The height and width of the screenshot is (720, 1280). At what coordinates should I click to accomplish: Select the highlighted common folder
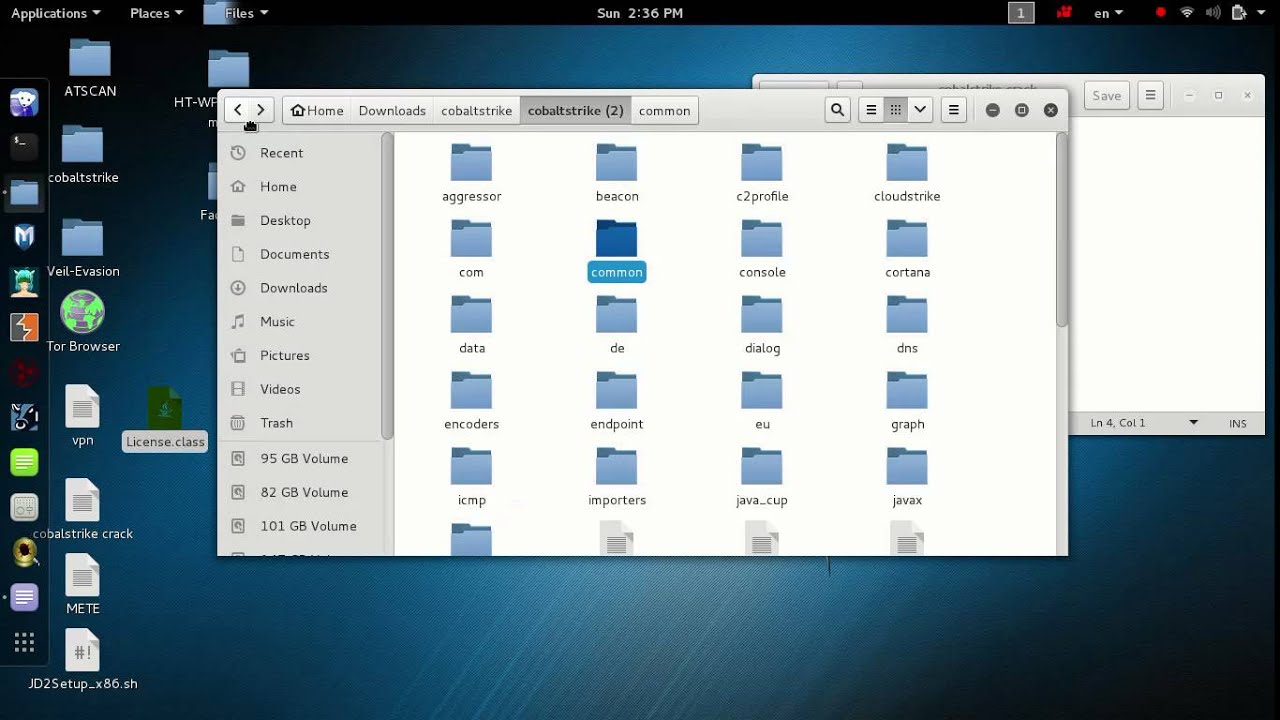pyautogui.click(x=617, y=250)
